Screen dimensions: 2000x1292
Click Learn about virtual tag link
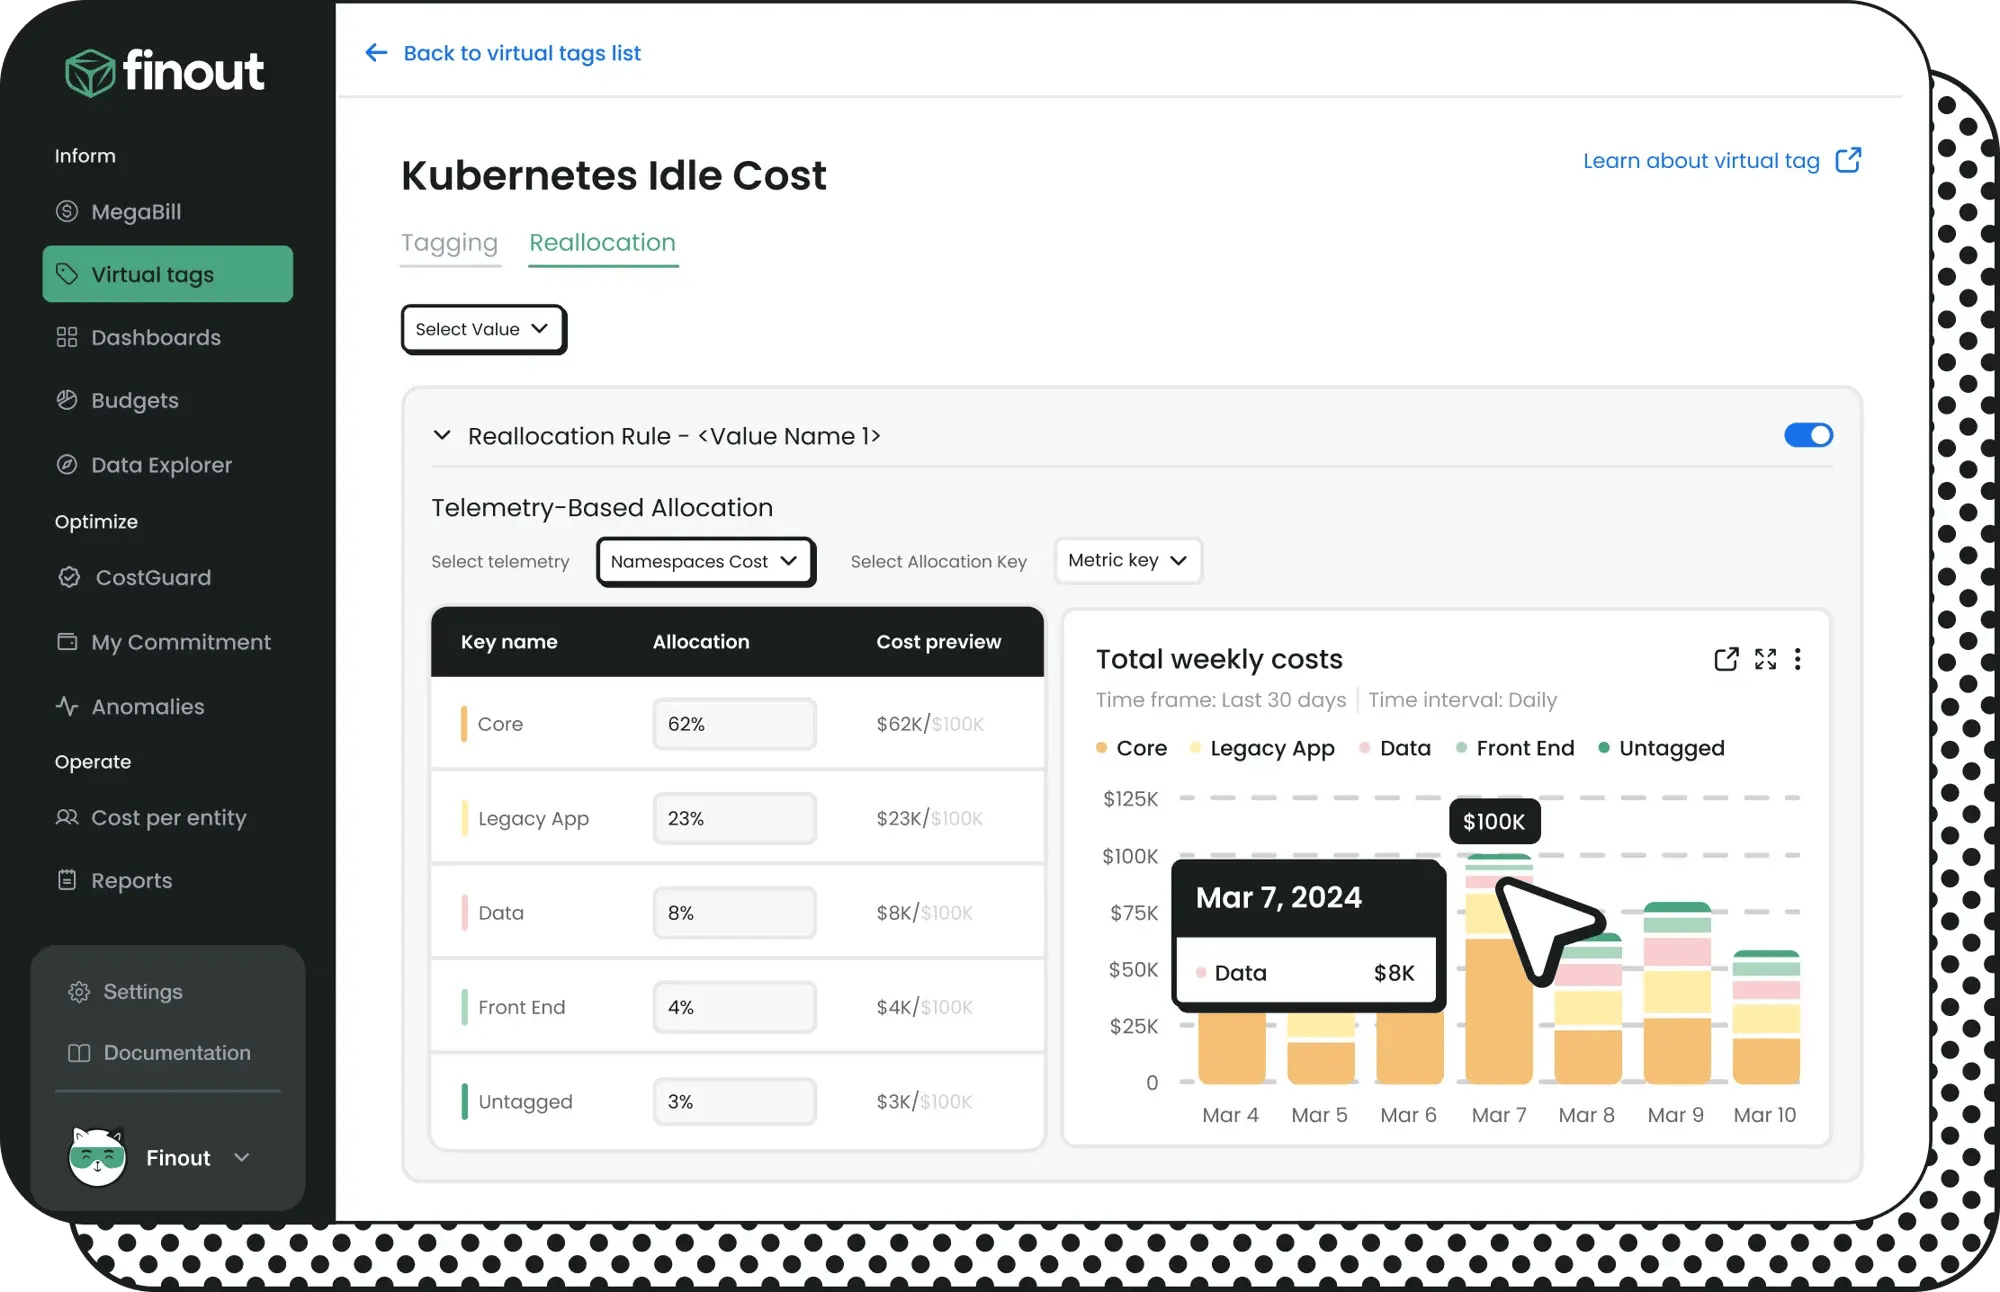click(1701, 160)
